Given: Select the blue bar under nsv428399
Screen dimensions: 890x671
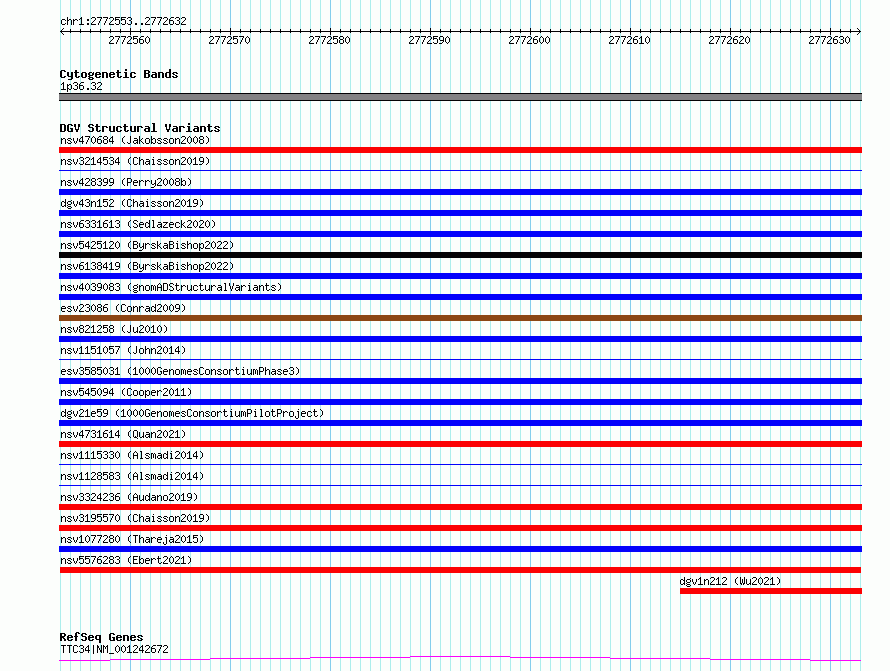Looking at the screenshot, I should point(460,192).
